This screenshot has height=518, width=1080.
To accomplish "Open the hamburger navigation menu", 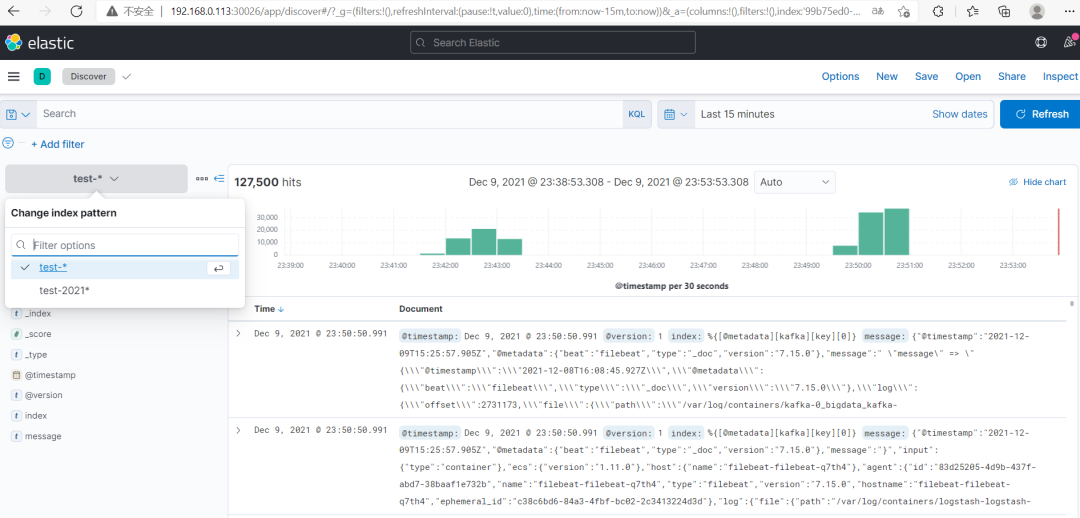I will (14, 76).
